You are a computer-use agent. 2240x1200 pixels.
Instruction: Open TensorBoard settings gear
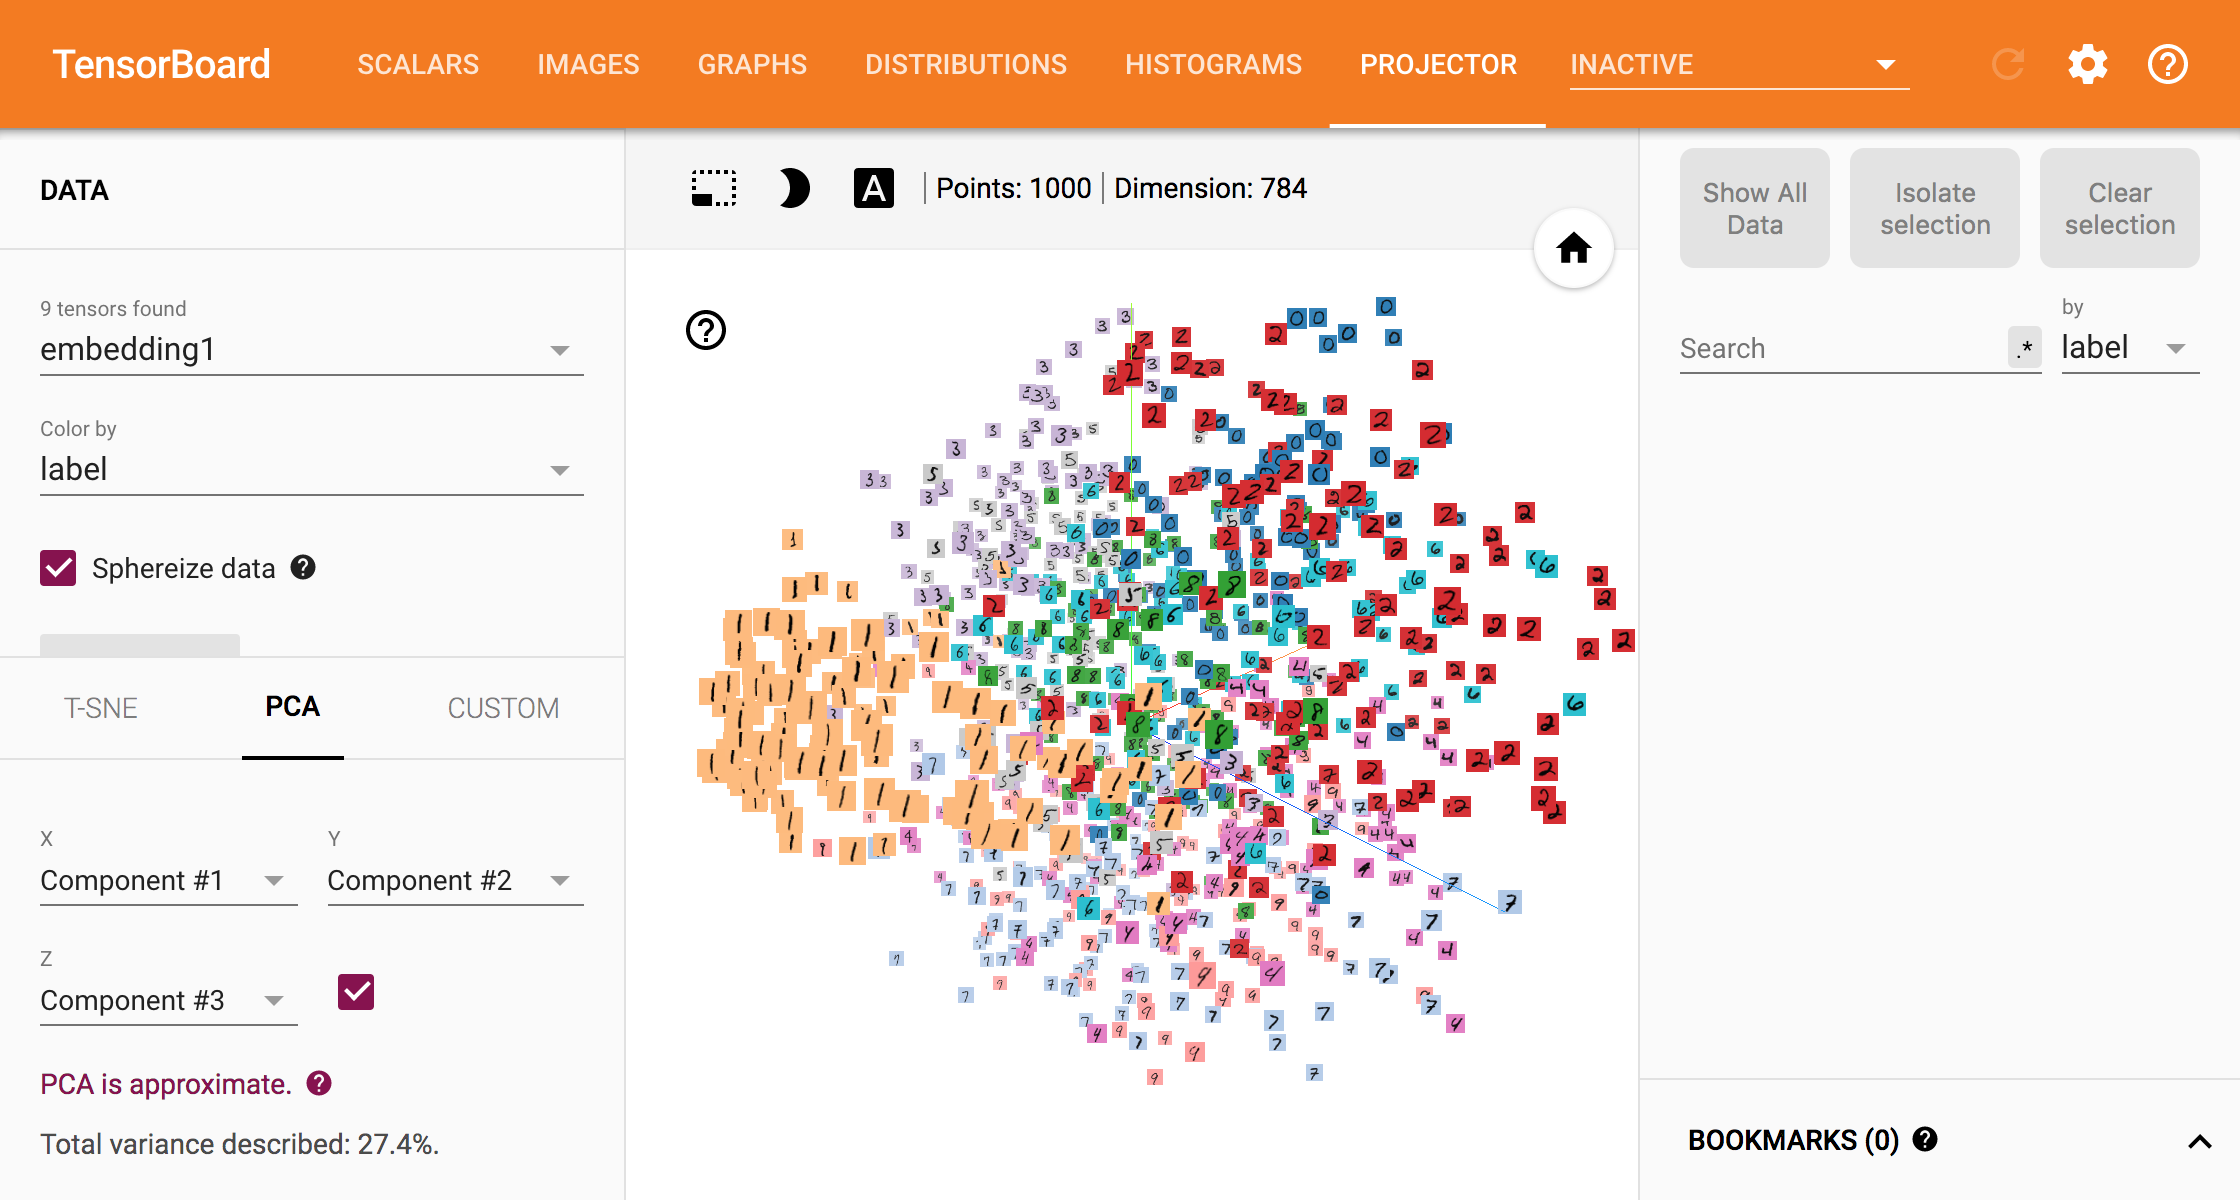click(x=2087, y=65)
